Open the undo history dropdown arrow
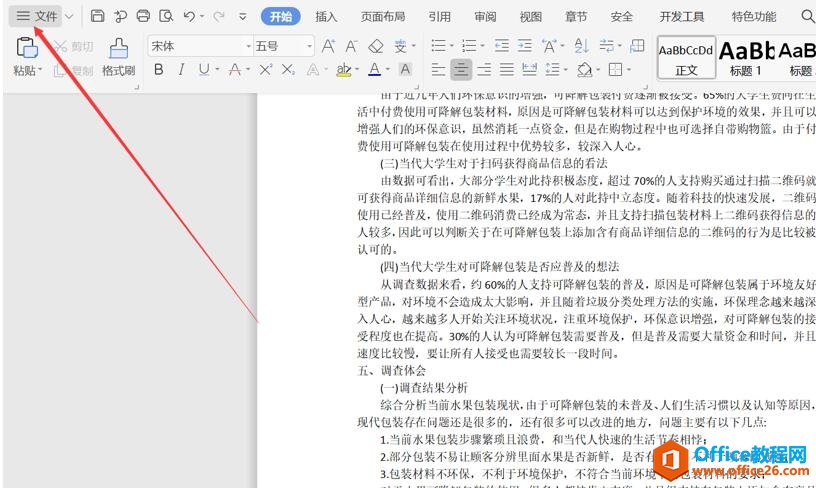816x488 pixels. [x=202, y=17]
